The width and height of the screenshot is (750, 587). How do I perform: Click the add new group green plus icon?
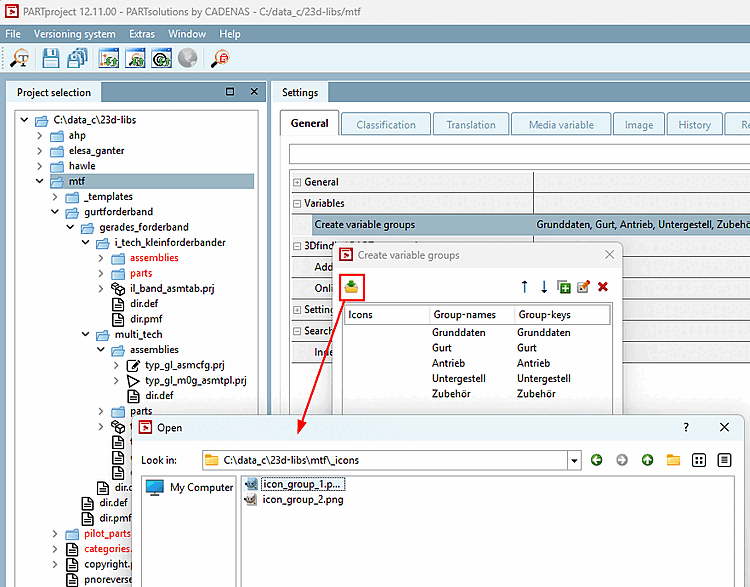click(564, 287)
